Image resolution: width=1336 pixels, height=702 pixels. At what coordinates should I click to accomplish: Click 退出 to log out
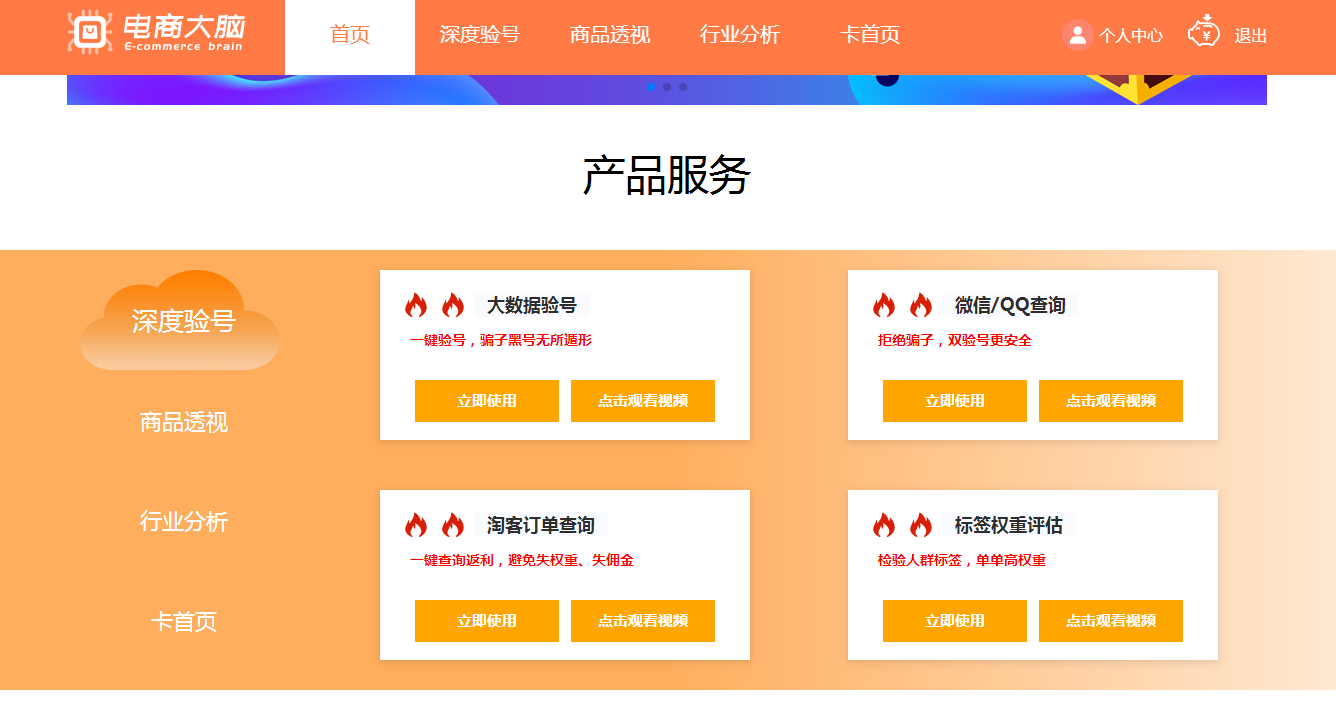tap(1251, 36)
